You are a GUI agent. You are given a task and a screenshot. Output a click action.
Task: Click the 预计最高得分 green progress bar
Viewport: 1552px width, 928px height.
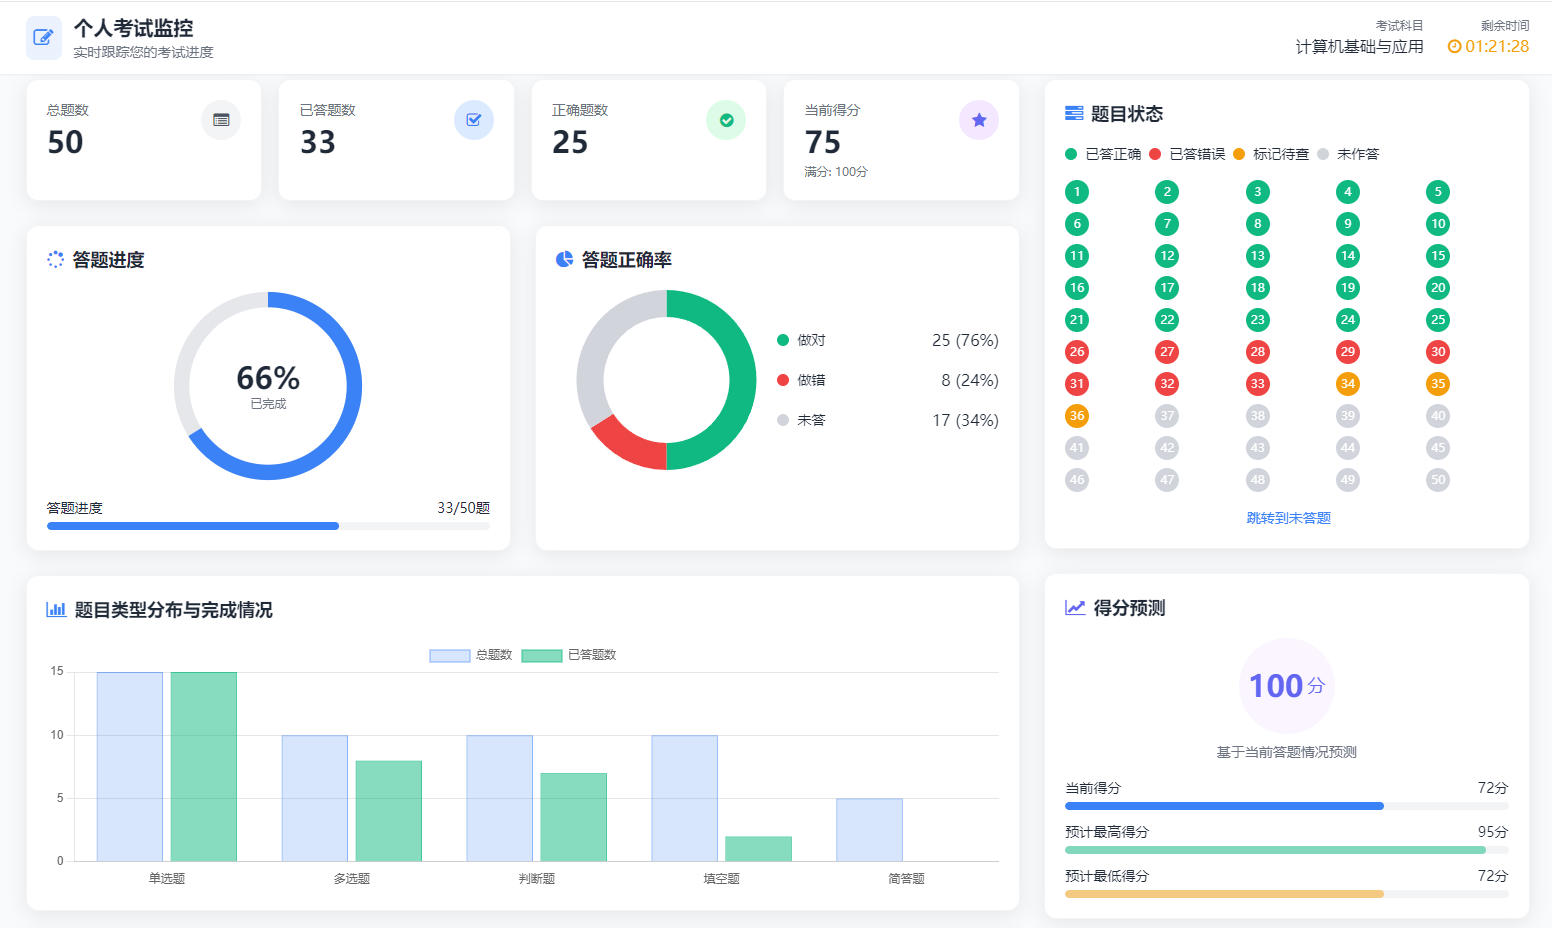point(1275,850)
